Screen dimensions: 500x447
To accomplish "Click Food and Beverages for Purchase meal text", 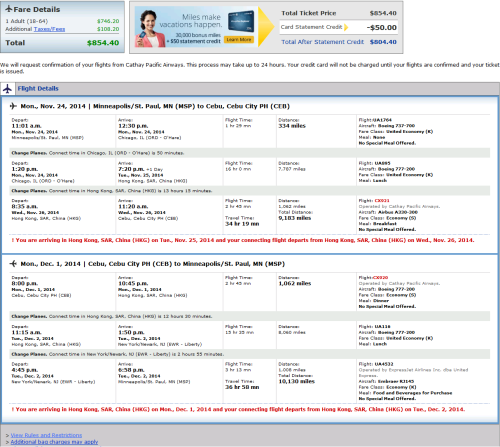I will (x=412, y=393).
